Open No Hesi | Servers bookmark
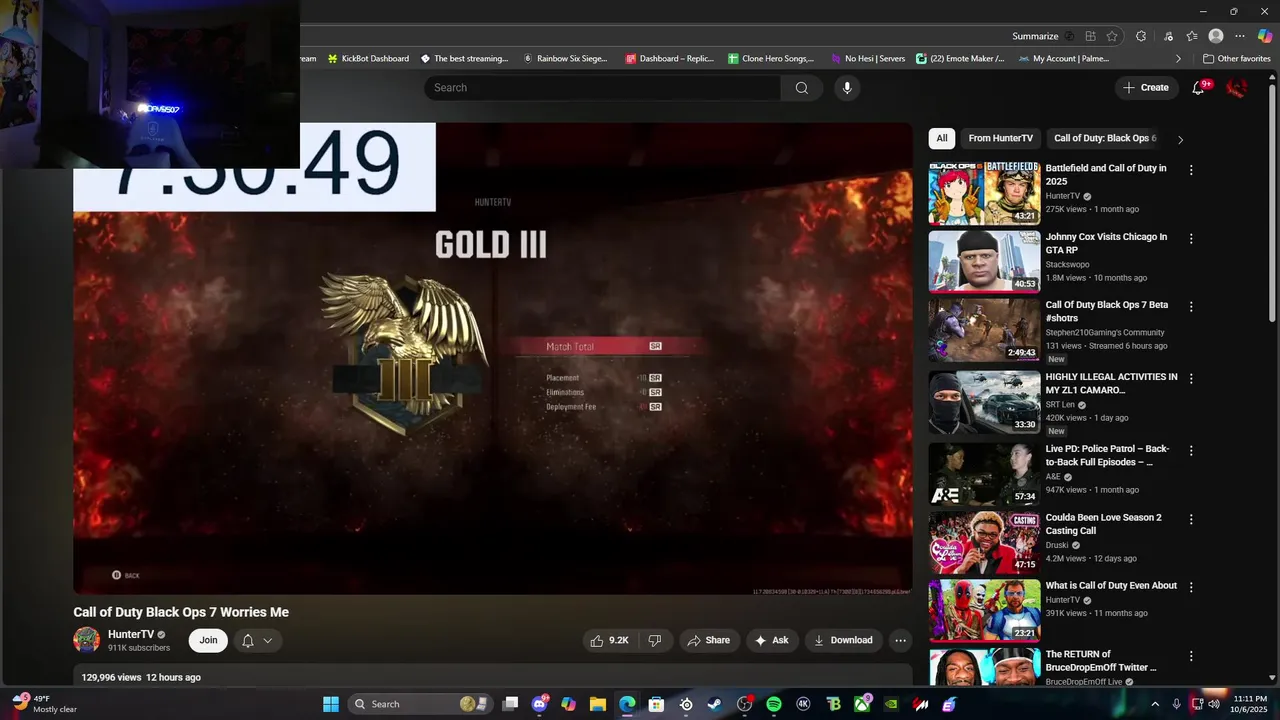Screen dimensions: 1280x720 tap(868, 59)
